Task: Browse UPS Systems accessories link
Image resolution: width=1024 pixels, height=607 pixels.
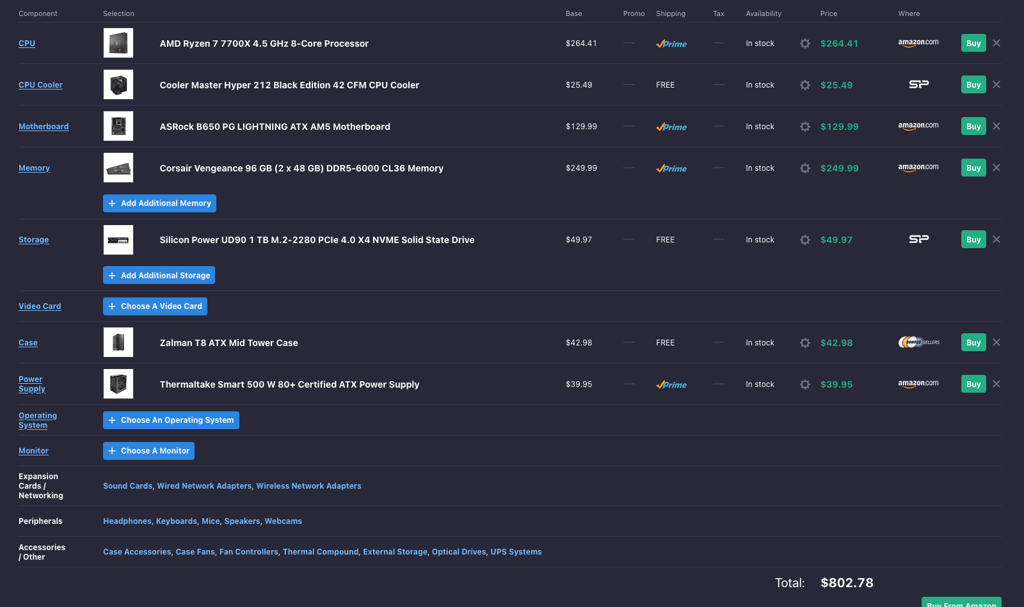Action: pyautogui.click(x=516, y=552)
